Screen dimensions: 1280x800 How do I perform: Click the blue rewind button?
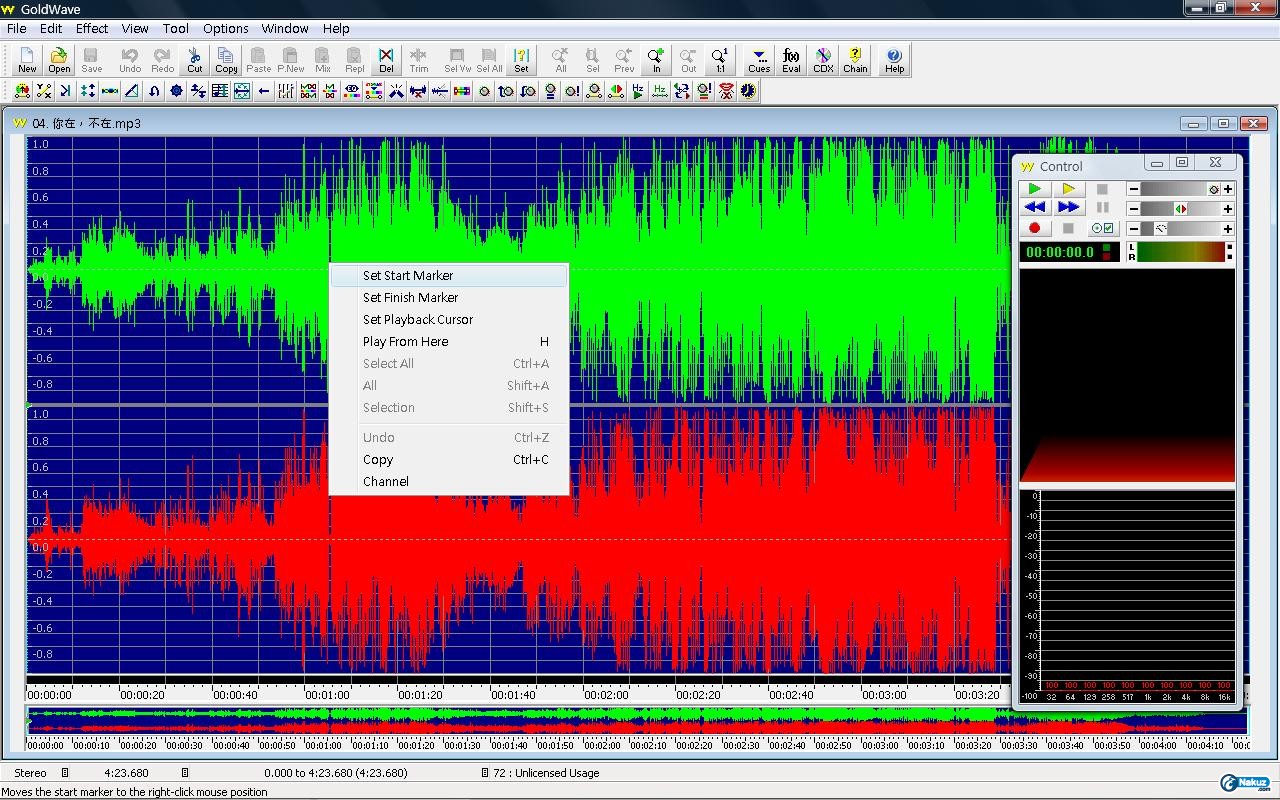coord(1035,207)
